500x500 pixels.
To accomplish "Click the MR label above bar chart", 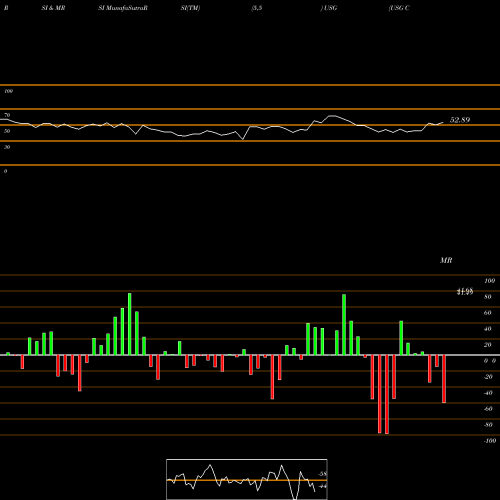I will click(446, 260).
